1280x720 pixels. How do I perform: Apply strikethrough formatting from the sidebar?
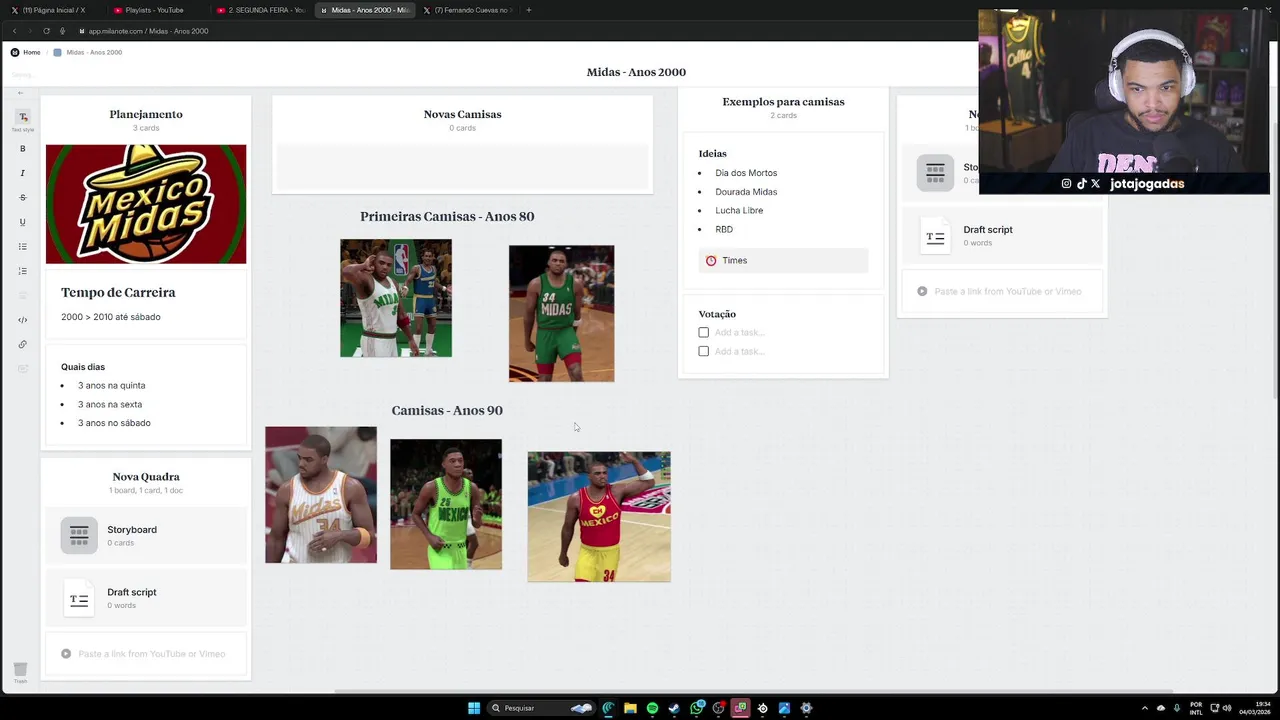coord(23,198)
